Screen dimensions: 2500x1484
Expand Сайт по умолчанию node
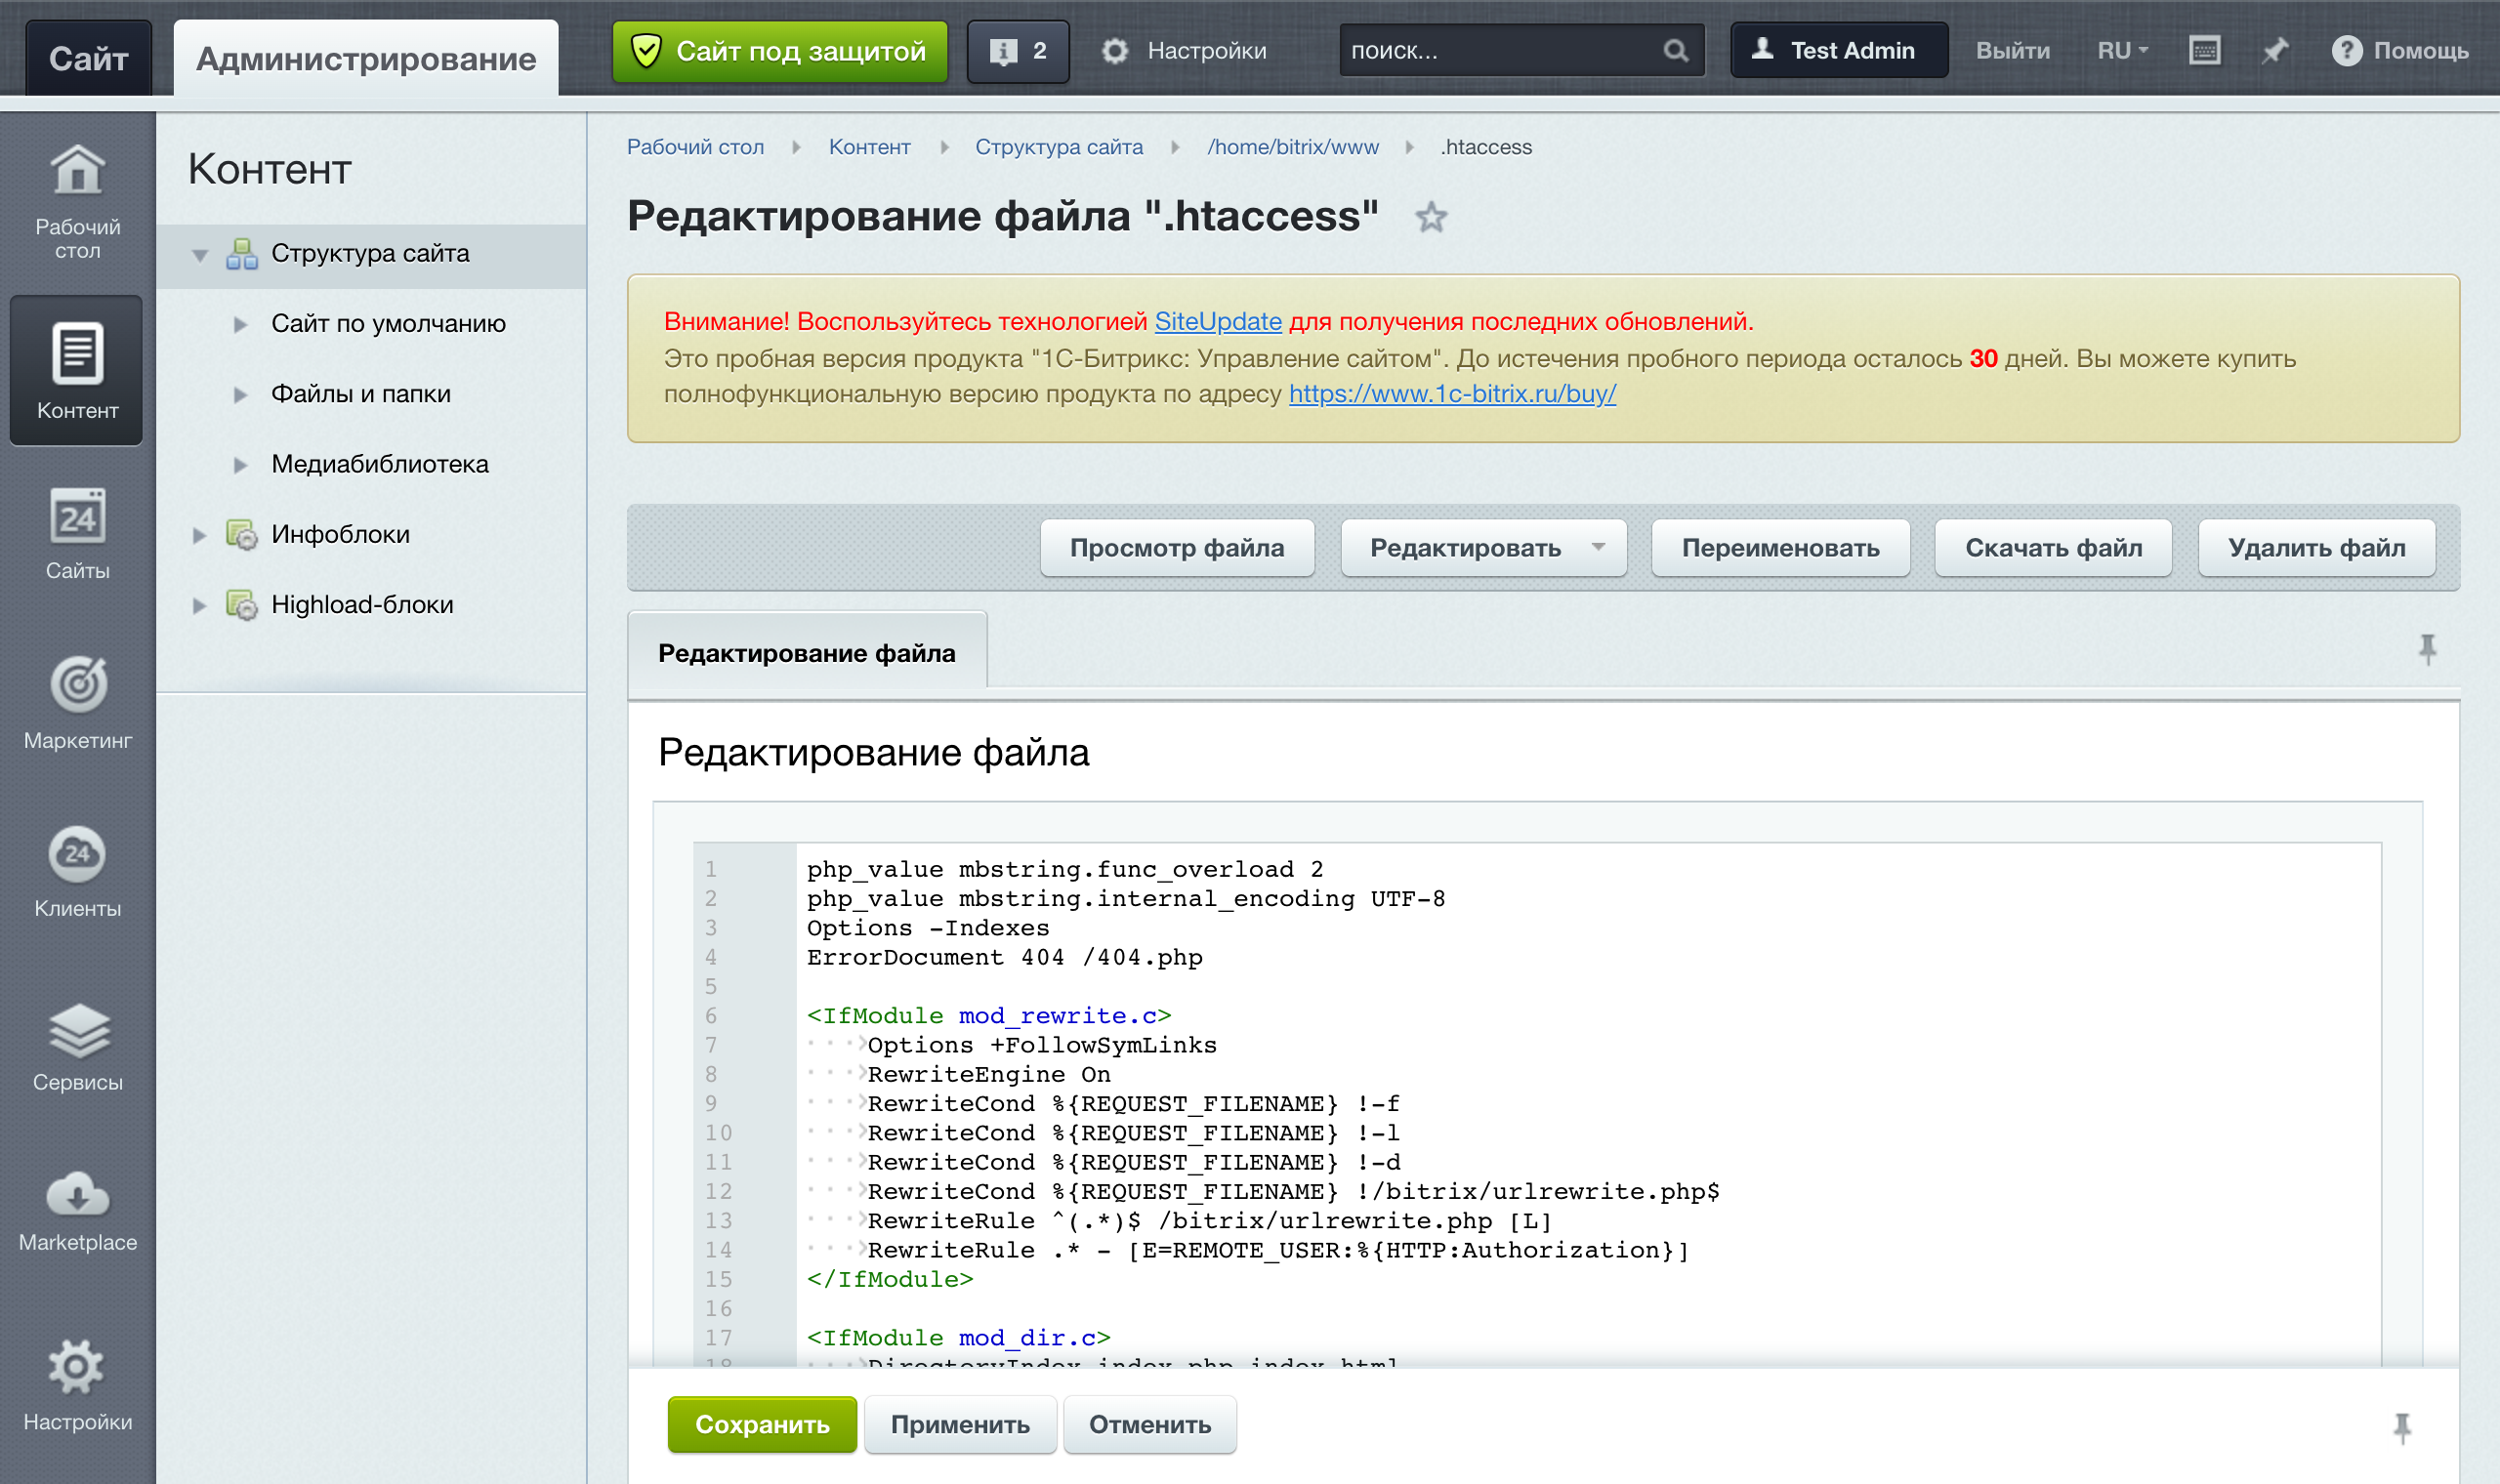(x=240, y=324)
